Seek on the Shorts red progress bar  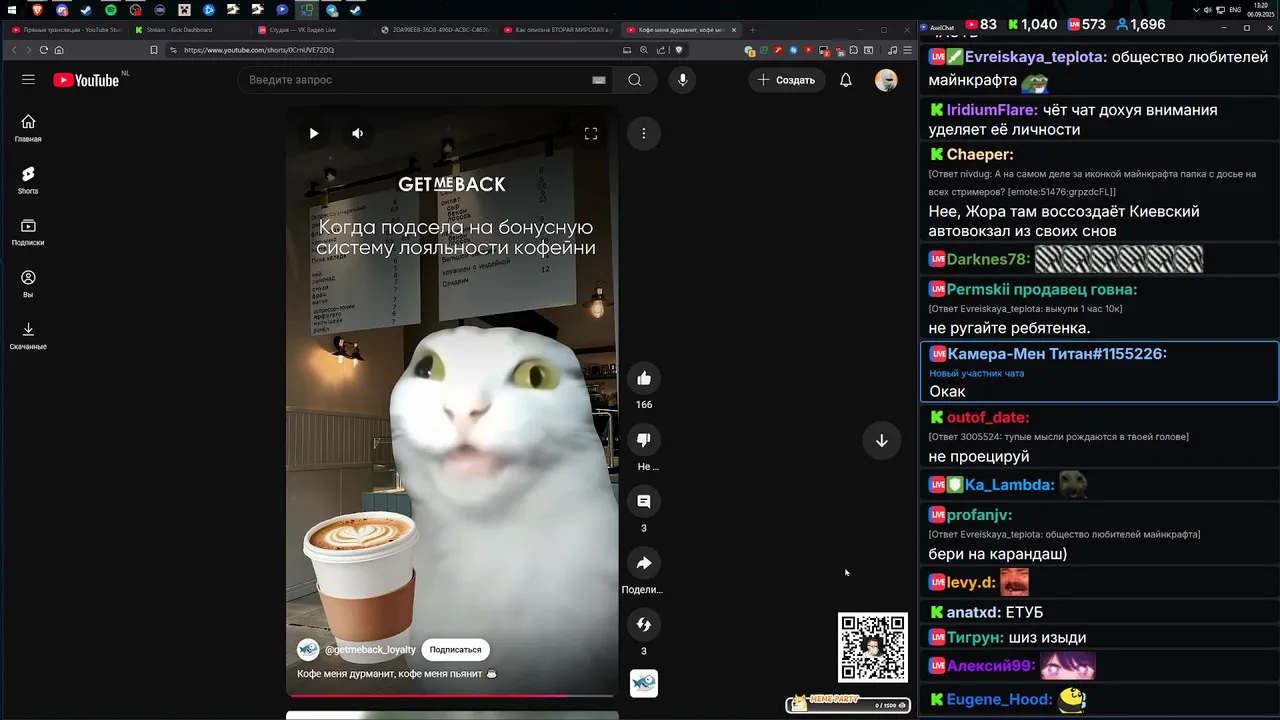pos(452,695)
